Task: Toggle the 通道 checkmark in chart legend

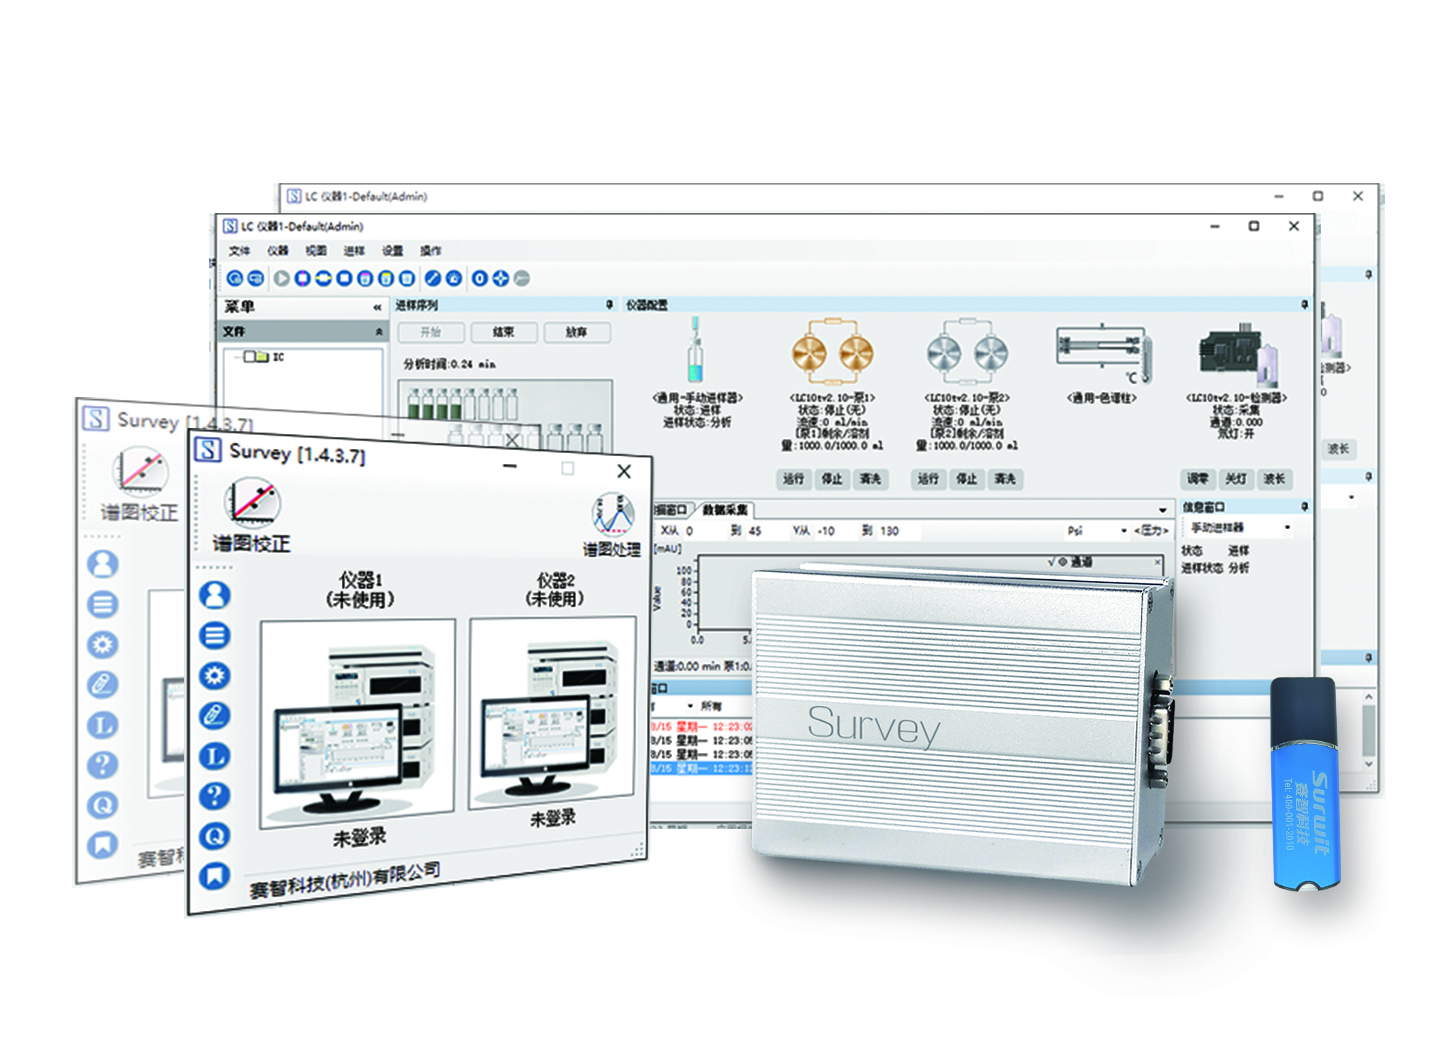Action: pos(1050,562)
